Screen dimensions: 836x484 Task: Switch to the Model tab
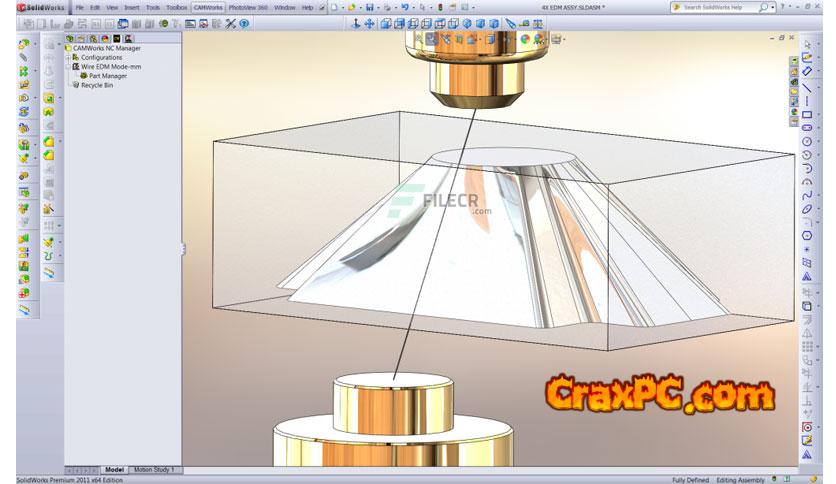pyautogui.click(x=114, y=470)
